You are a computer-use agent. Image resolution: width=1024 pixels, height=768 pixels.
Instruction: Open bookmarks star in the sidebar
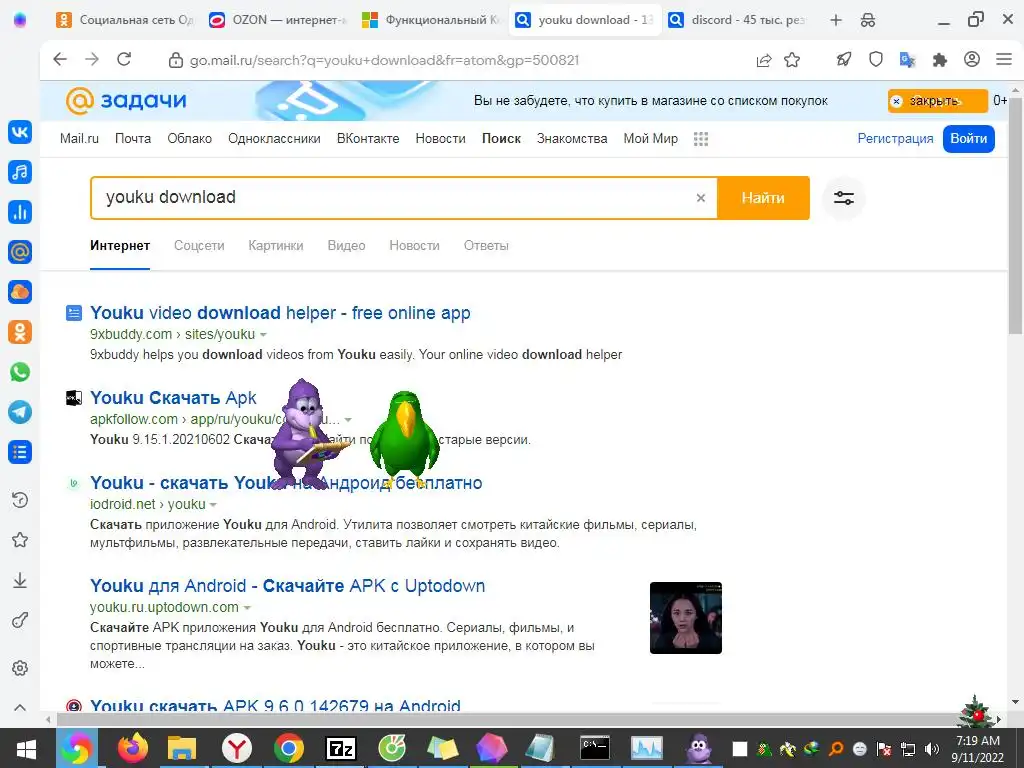click(20, 540)
